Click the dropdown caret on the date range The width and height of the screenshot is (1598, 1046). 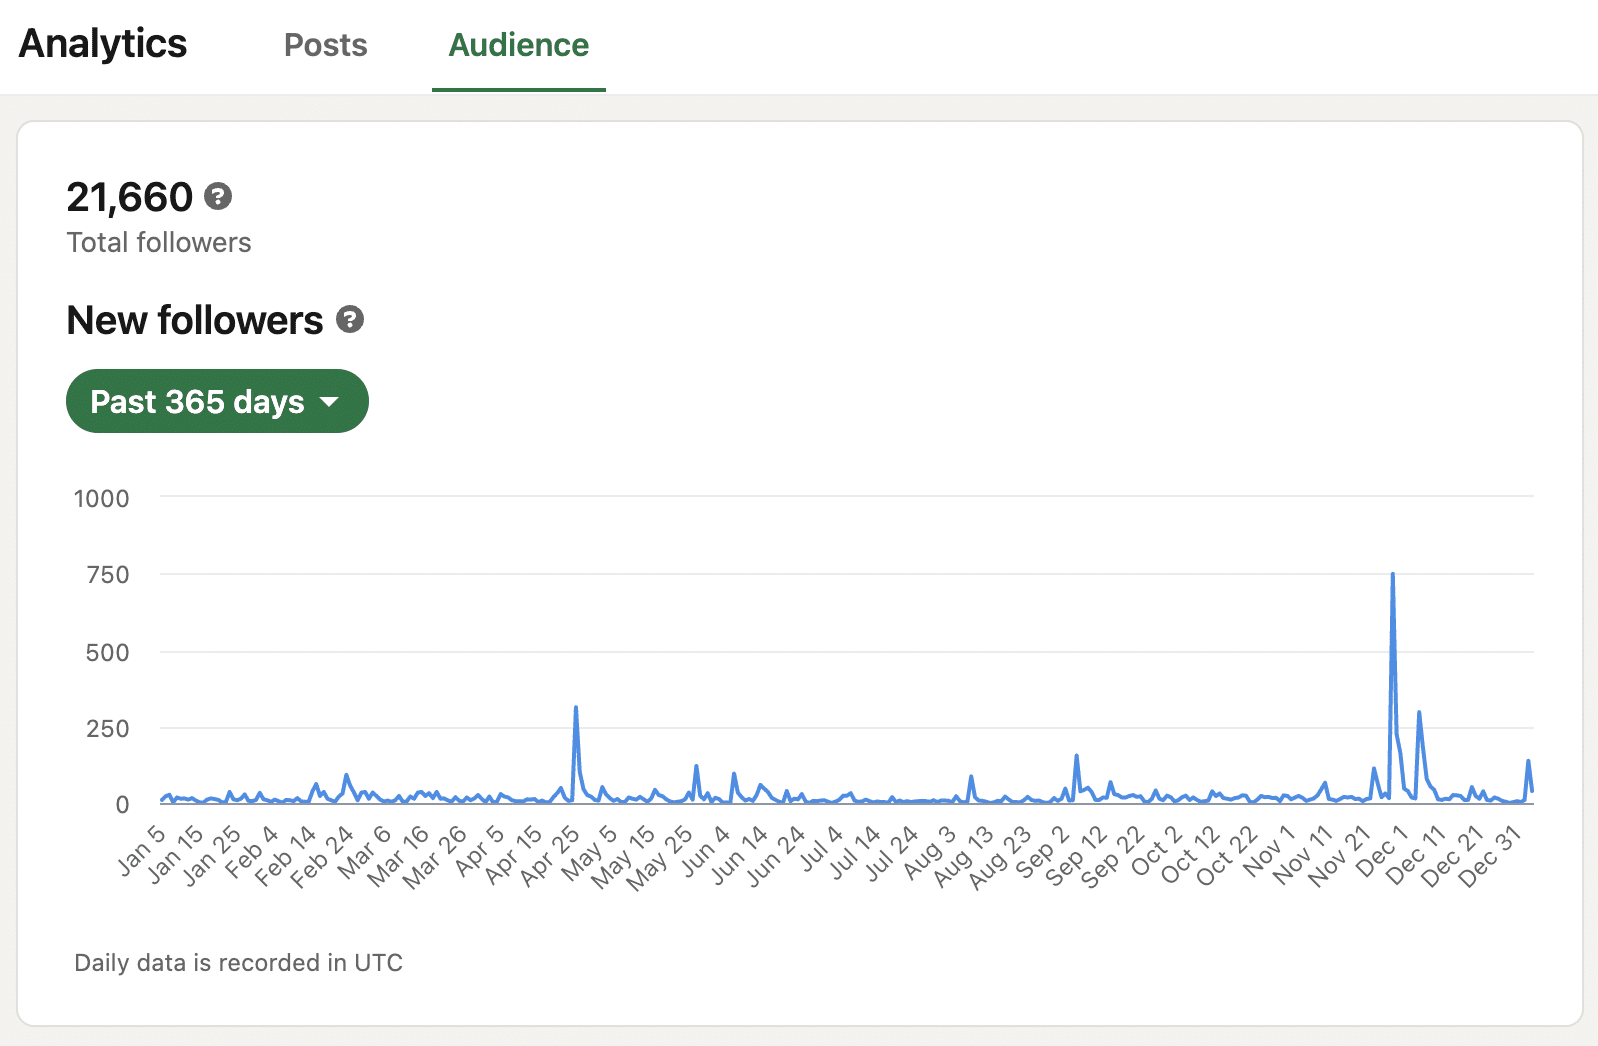(329, 402)
